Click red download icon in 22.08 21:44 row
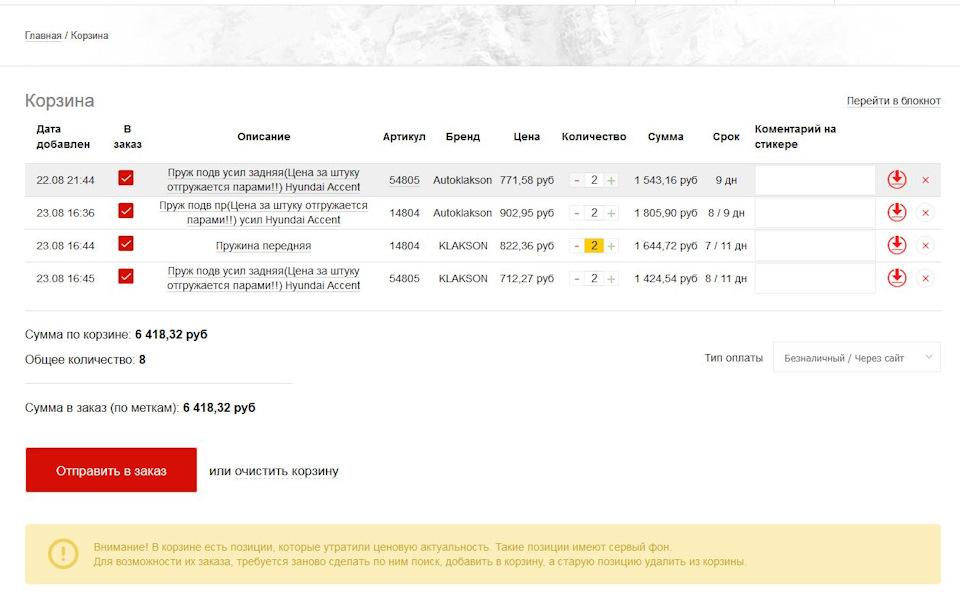This screenshot has height=595, width=960. pyautogui.click(x=897, y=179)
